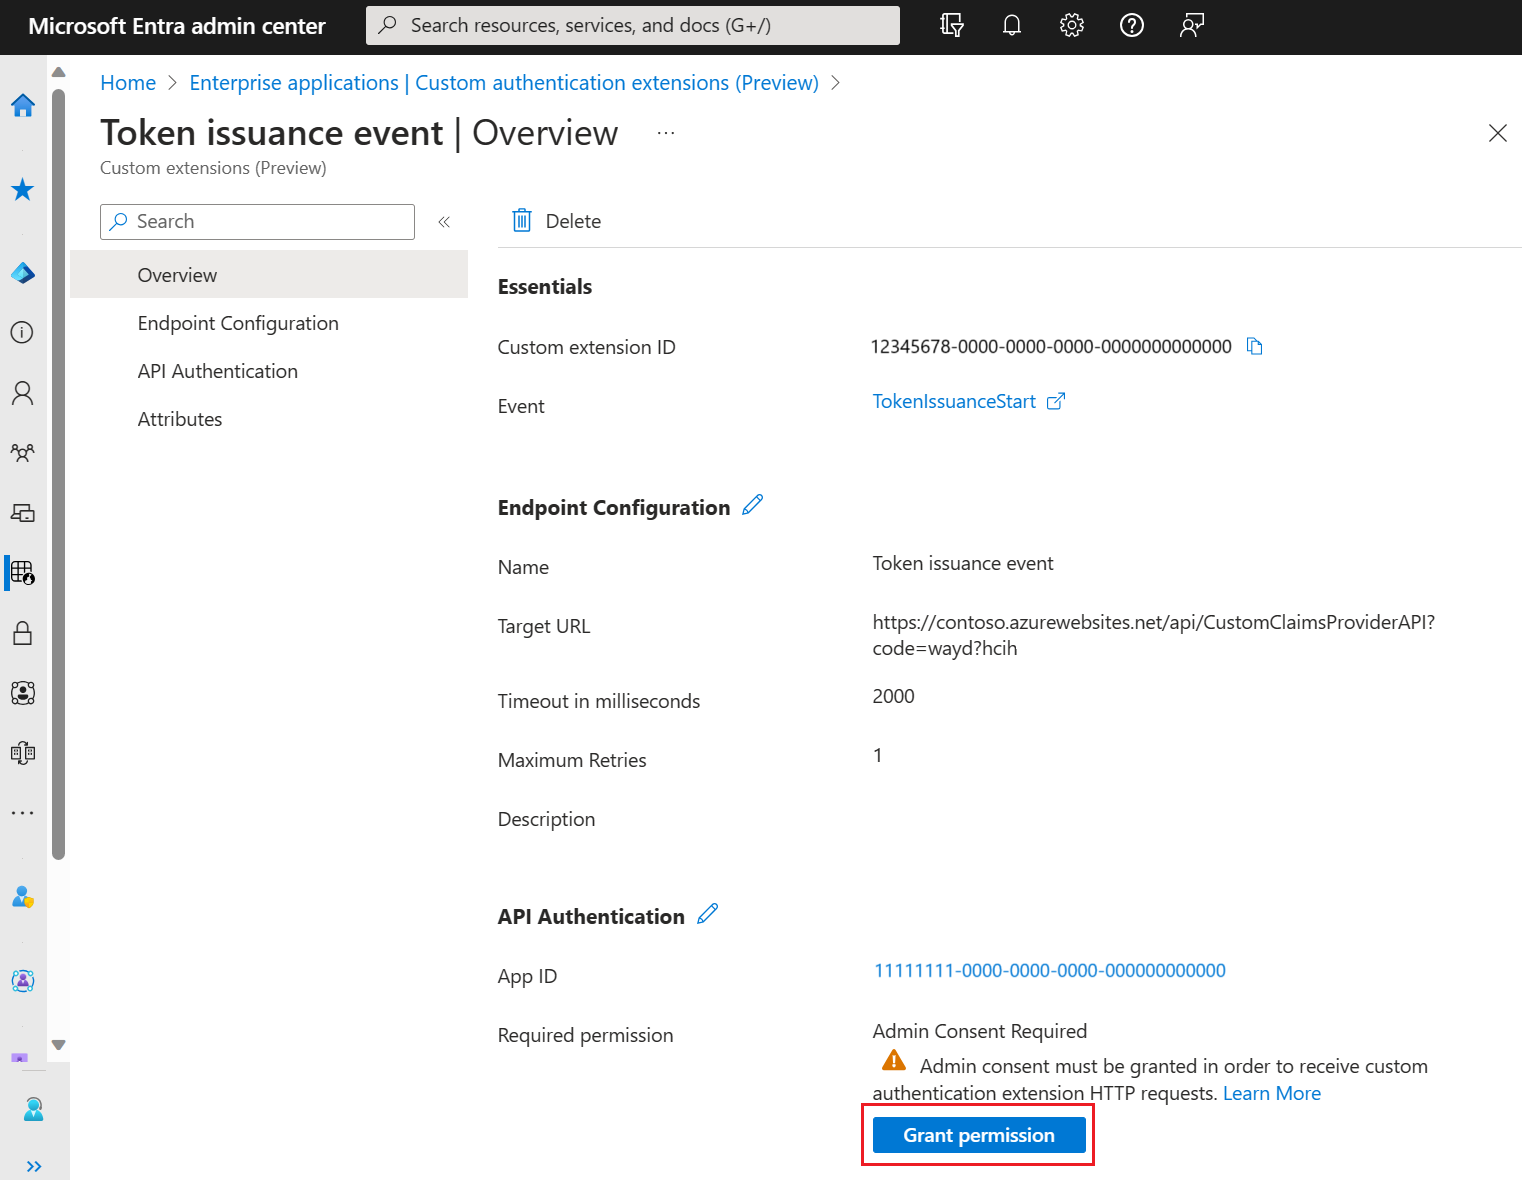This screenshot has width=1522, height=1180.
Task: Open the feedback icon in top bar
Action: click(x=1191, y=25)
